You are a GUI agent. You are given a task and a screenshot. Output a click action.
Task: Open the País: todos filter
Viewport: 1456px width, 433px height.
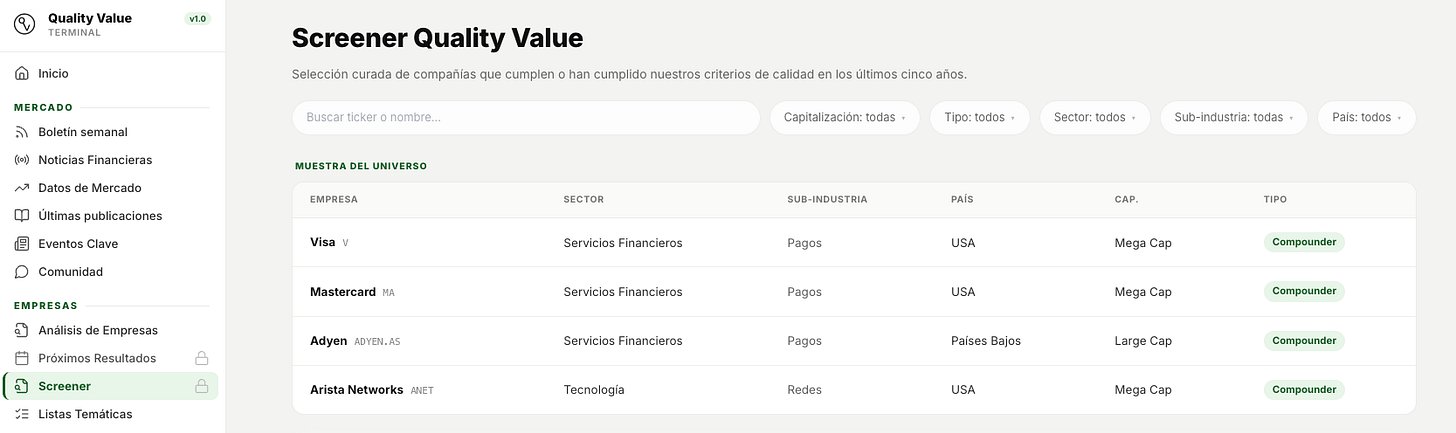point(1366,117)
